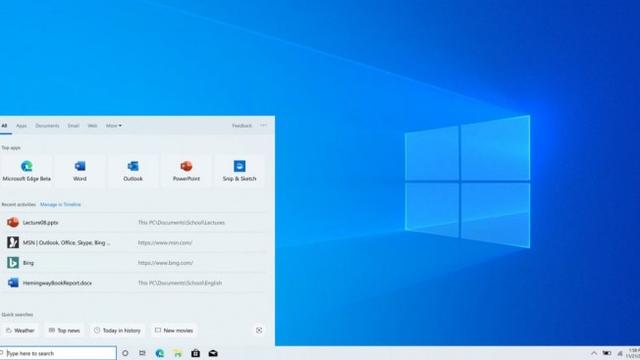
Task: Click the Bing icon in recent activities
Action: [13, 262]
